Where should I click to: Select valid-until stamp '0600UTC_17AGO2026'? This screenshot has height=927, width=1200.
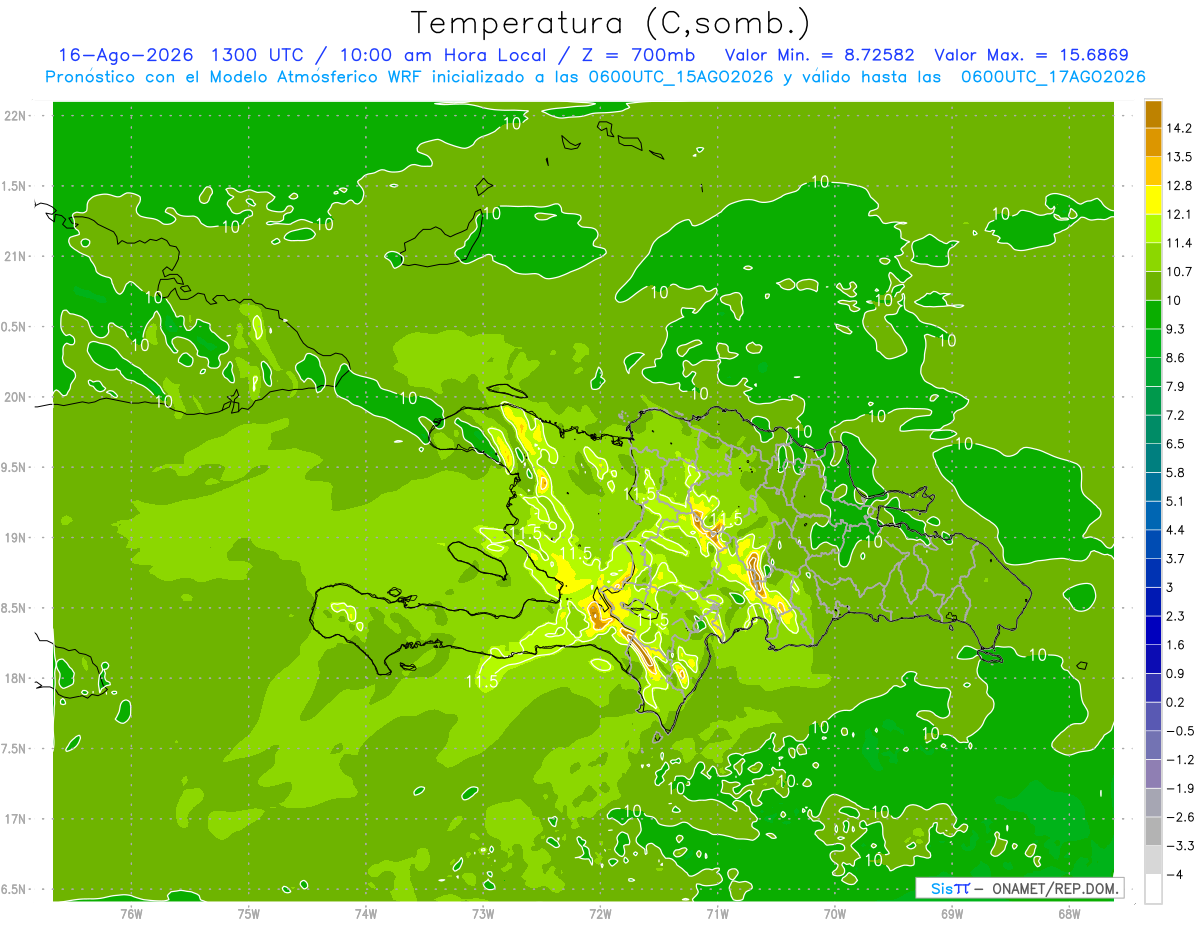[x=1053, y=77]
